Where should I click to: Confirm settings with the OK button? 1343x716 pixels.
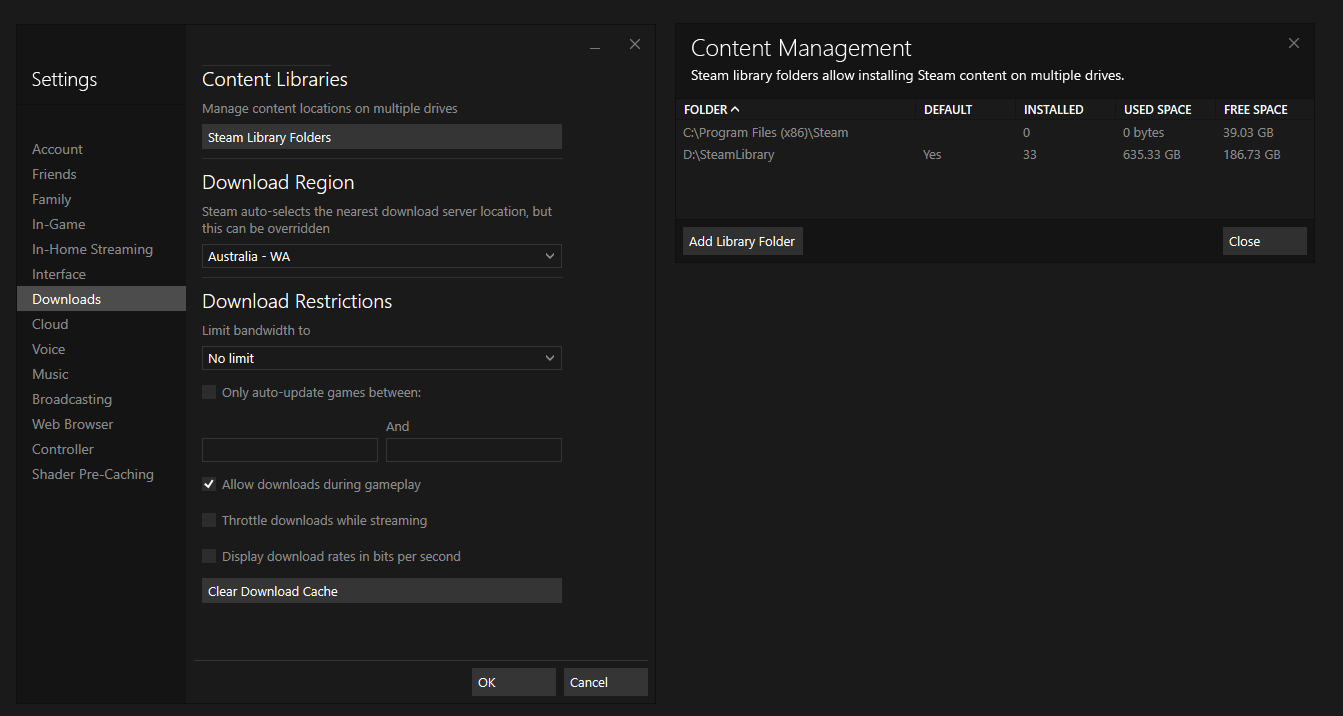click(x=513, y=682)
